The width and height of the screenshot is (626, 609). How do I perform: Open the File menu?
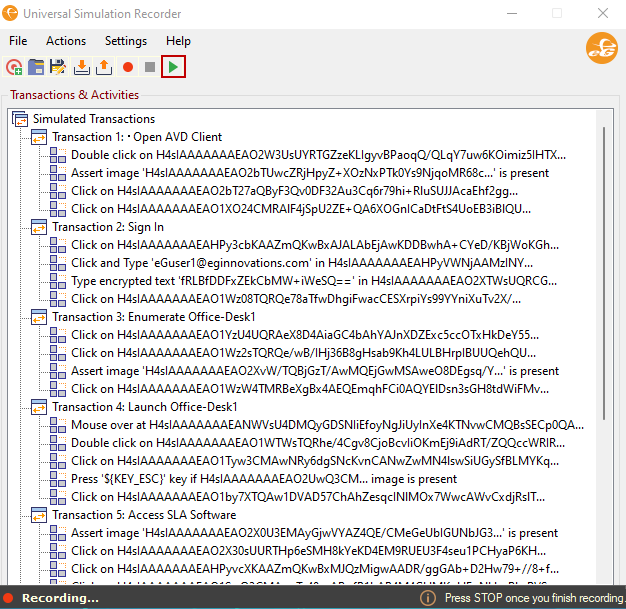pos(18,41)
